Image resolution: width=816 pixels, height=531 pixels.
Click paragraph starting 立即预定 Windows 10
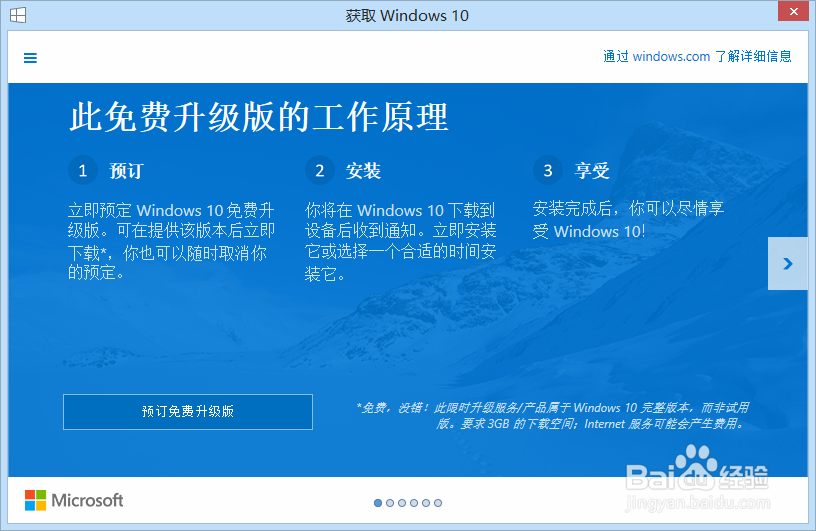click(x=171, y=241)
